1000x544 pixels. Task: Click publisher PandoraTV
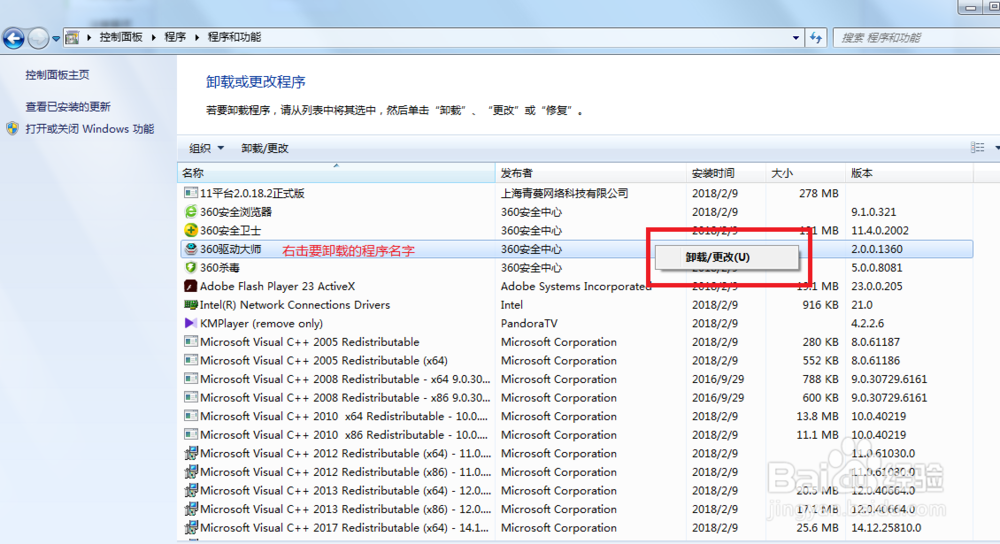point(529,323)
